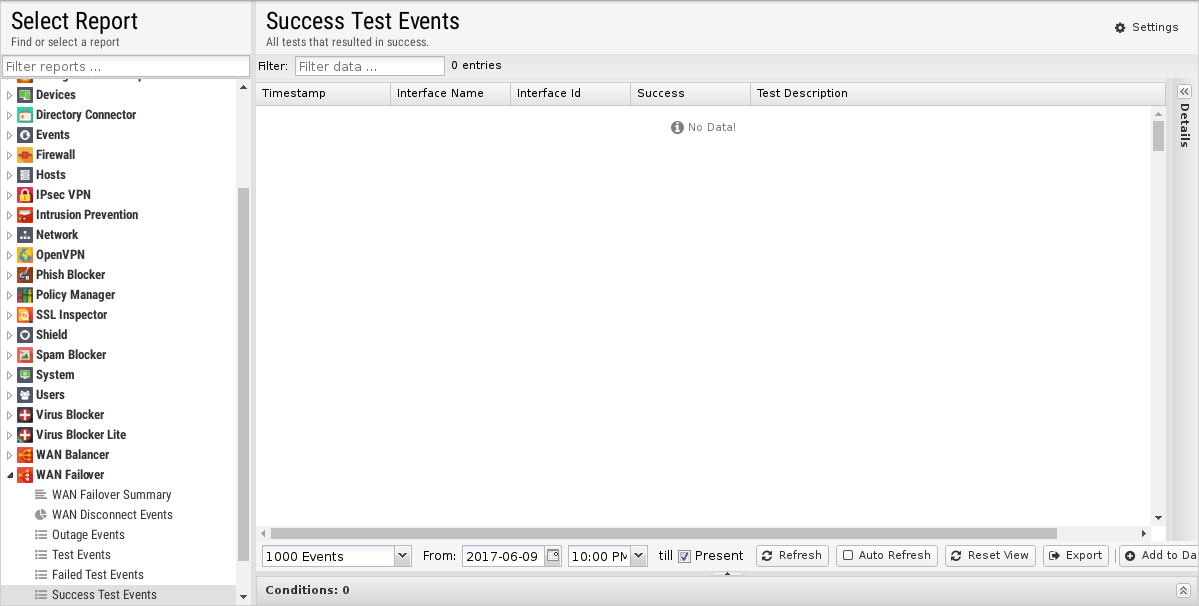Screen dimensions: 1199x606
Task: Expand the Devices tree node
Action: 9,95
